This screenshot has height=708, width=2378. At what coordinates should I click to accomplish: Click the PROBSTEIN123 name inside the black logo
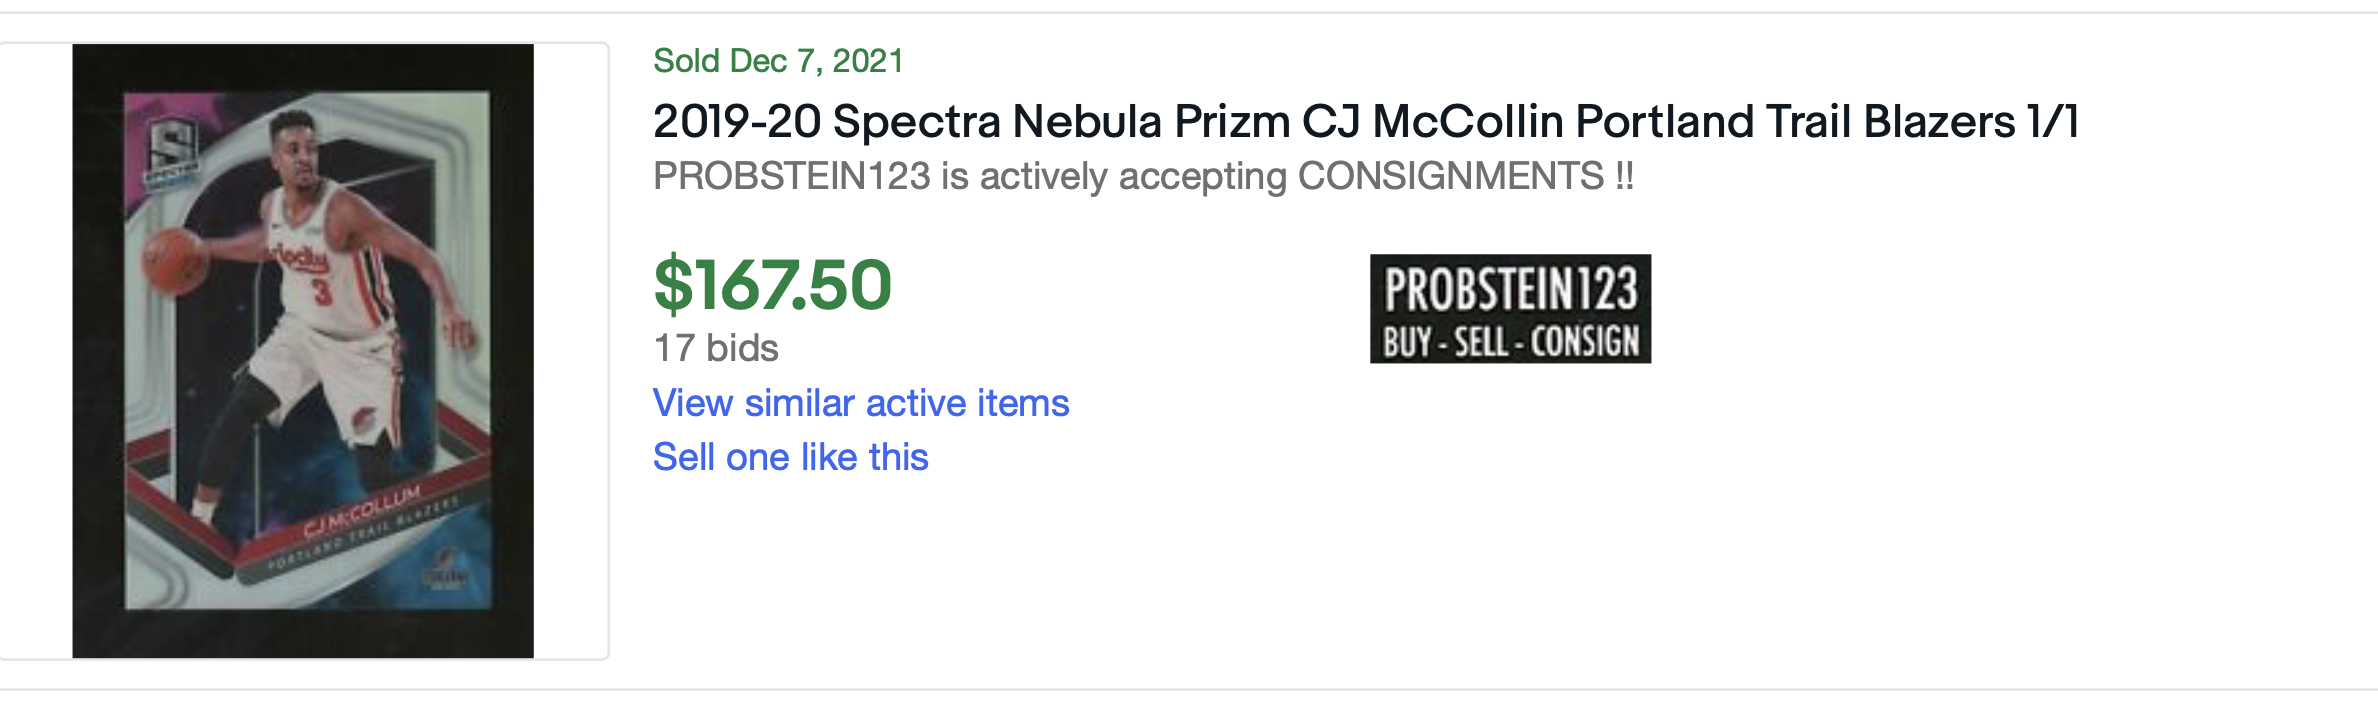(1510, 290)
